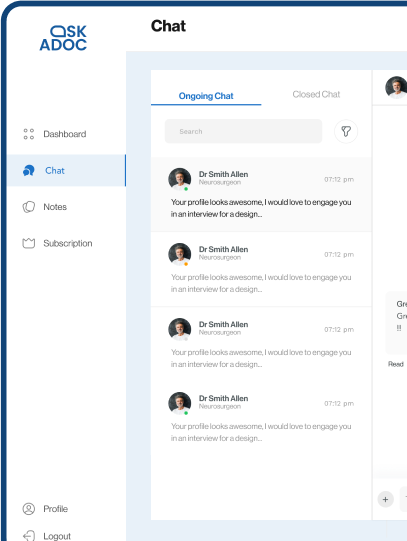The width and height of the screenshot is (407, 541).
Task: Click the chat Search field
Action: 244,131
